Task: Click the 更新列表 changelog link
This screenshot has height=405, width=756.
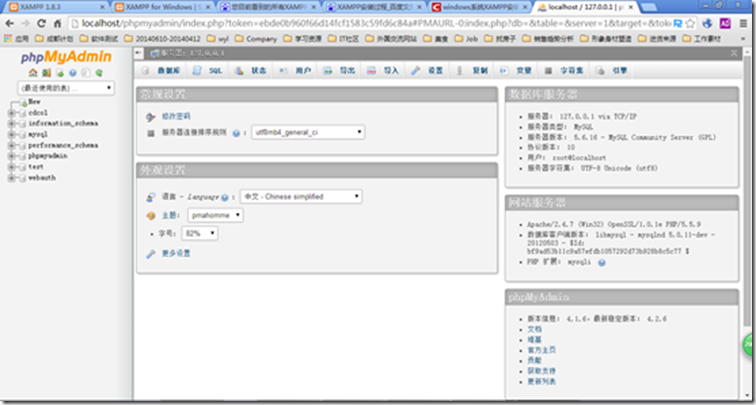Action: [542, 382]
